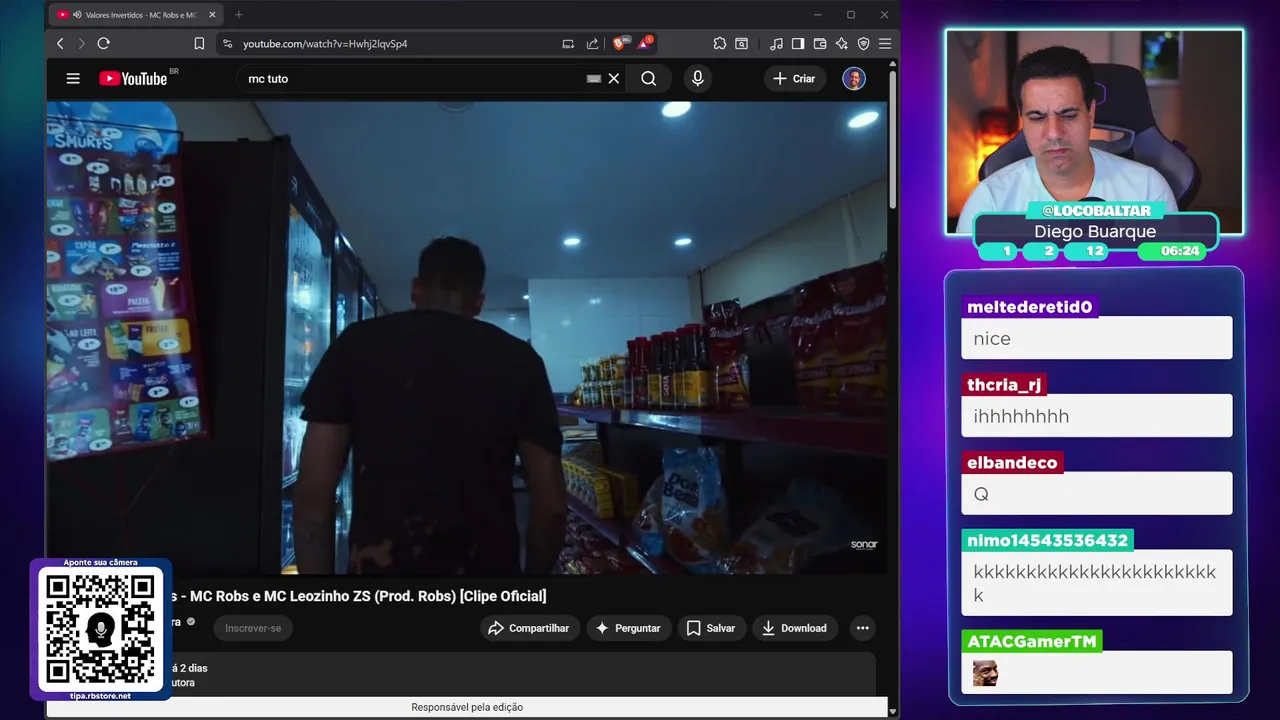Click the Inscrever-se subscribe button
The image size is (1280, 720).
[253, 628]
